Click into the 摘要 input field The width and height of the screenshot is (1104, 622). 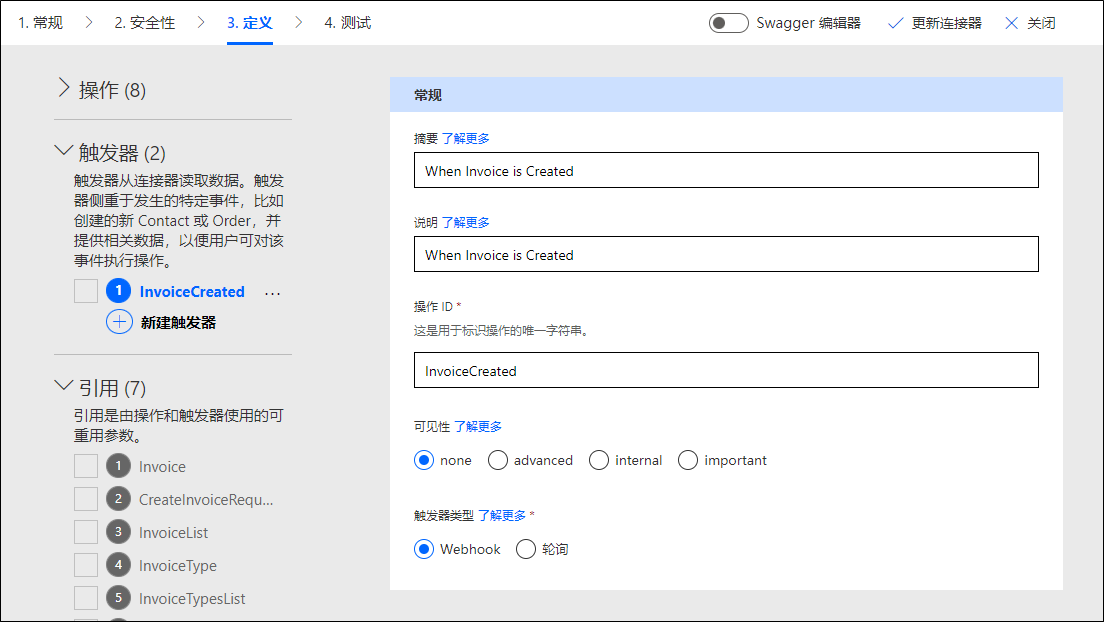(726, 170)
